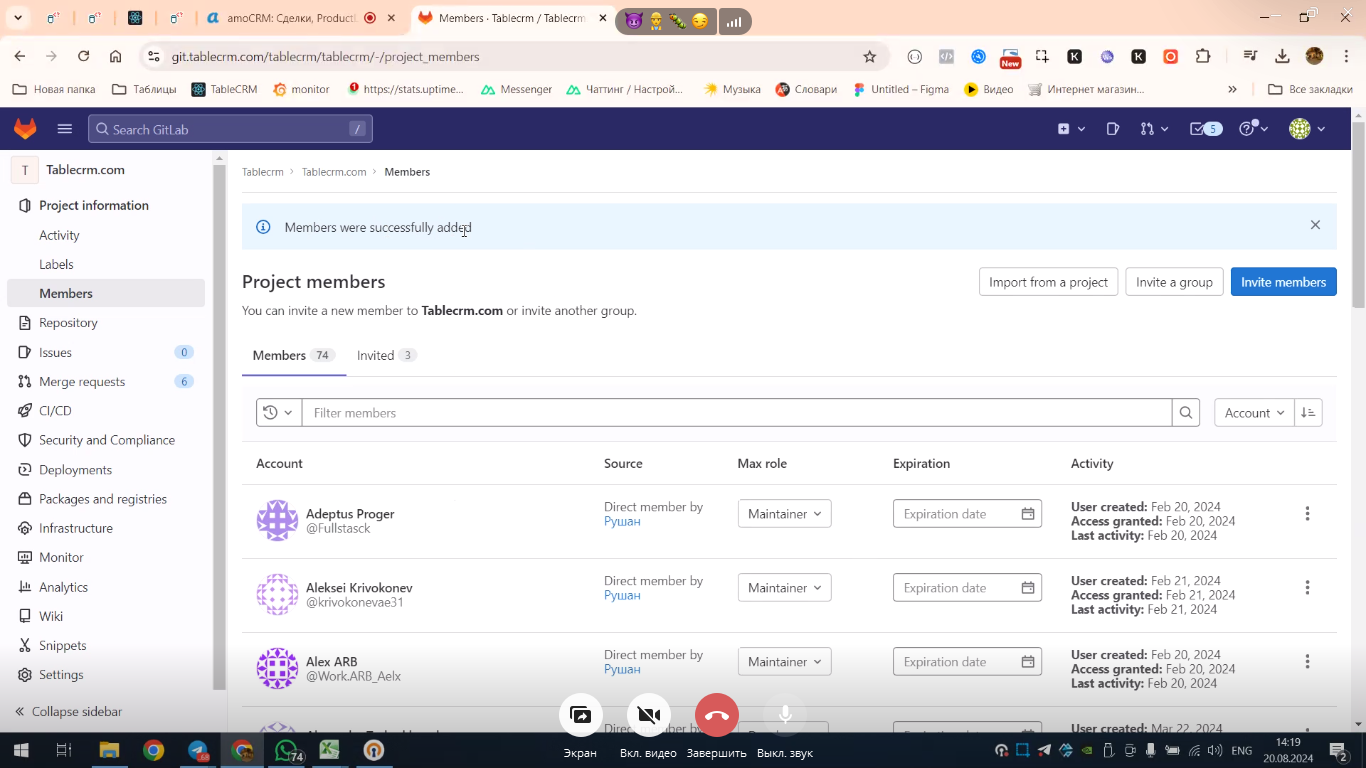Click Alex ARB avatar

click(277, 668)
